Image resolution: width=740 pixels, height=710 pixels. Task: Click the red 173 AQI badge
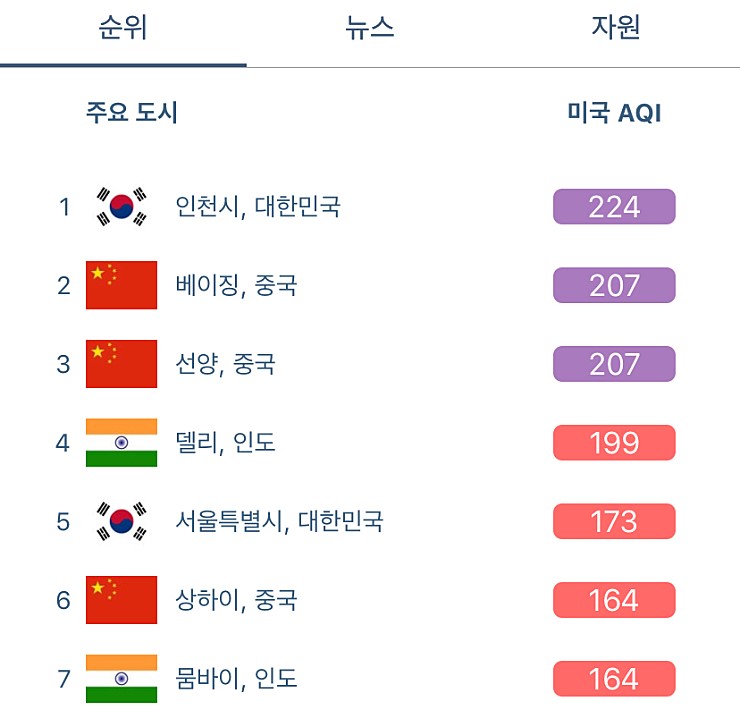click(614, 521)
